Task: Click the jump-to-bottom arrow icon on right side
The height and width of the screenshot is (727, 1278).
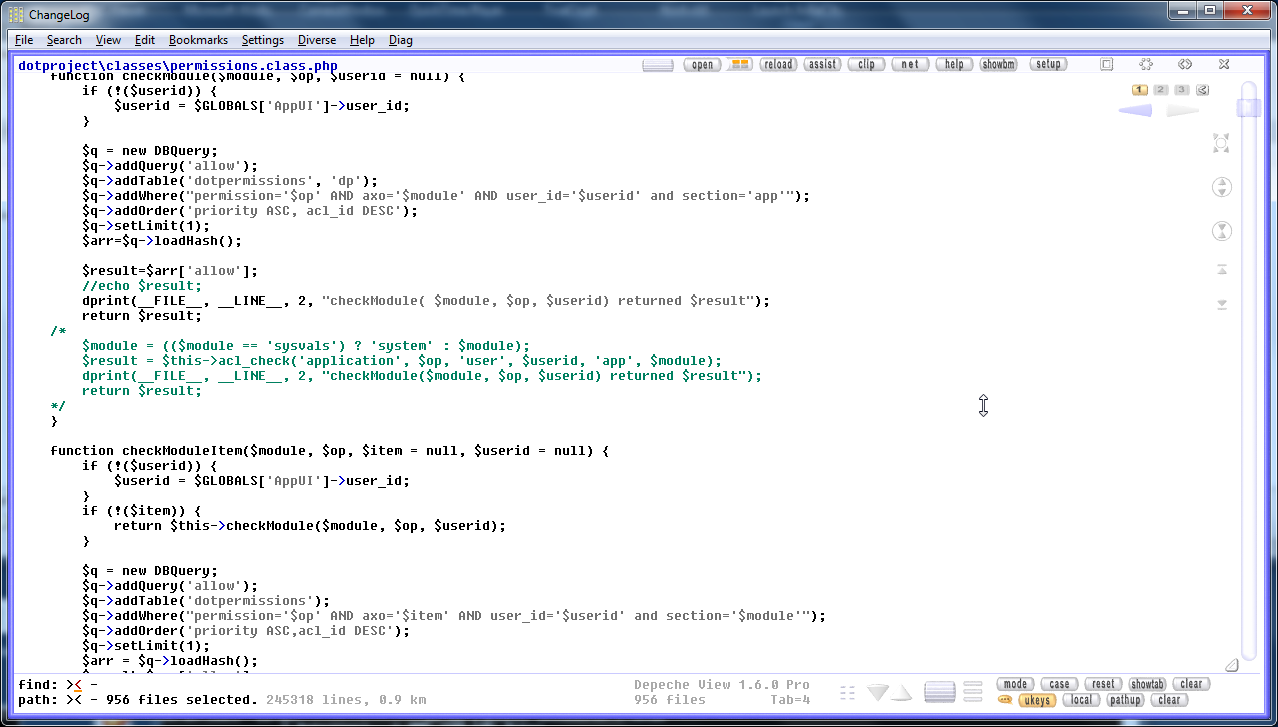Action: [x=1221, y=304]
